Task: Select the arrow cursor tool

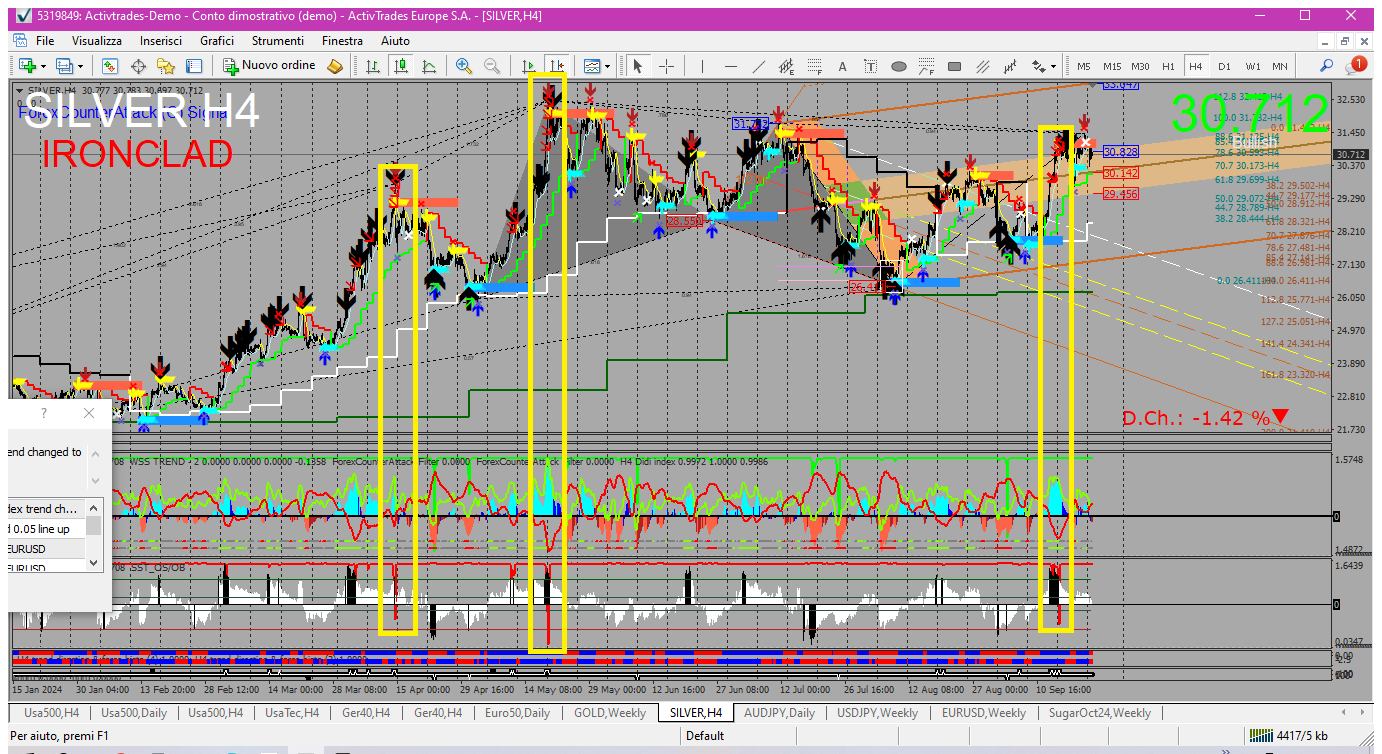Action: tap(638, 66)
